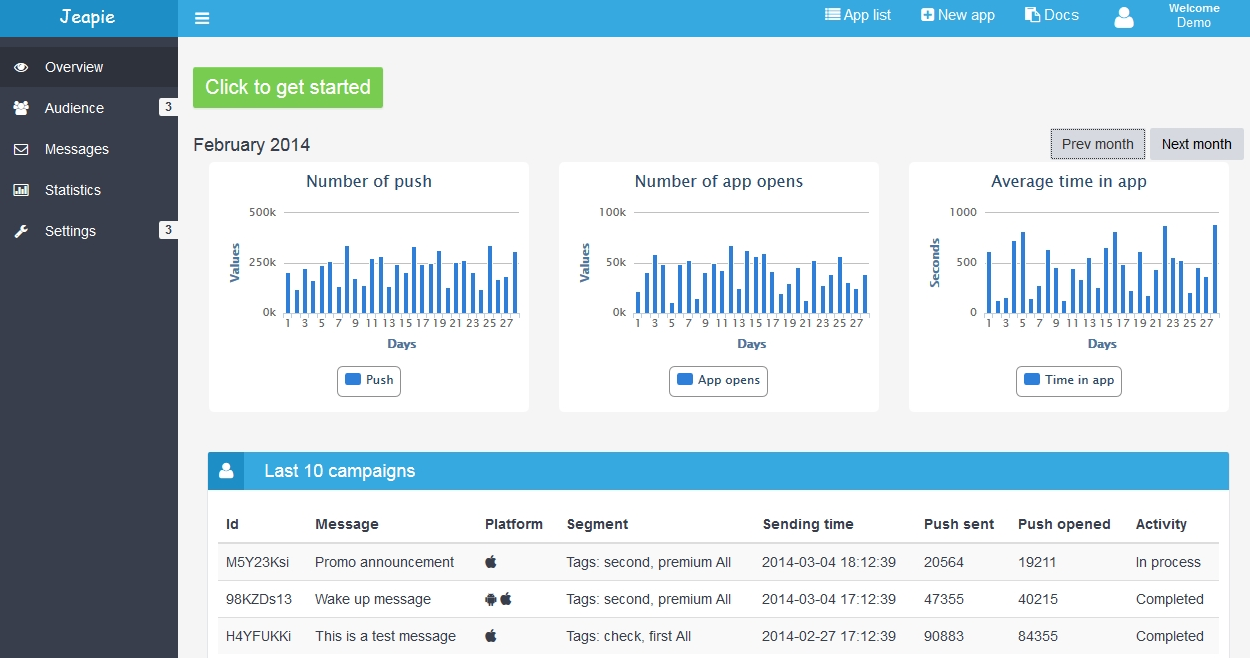Viewport: 1250px width, 658px height.
Task: Toggle the Time in app legend
Action: pos(1068,380)
